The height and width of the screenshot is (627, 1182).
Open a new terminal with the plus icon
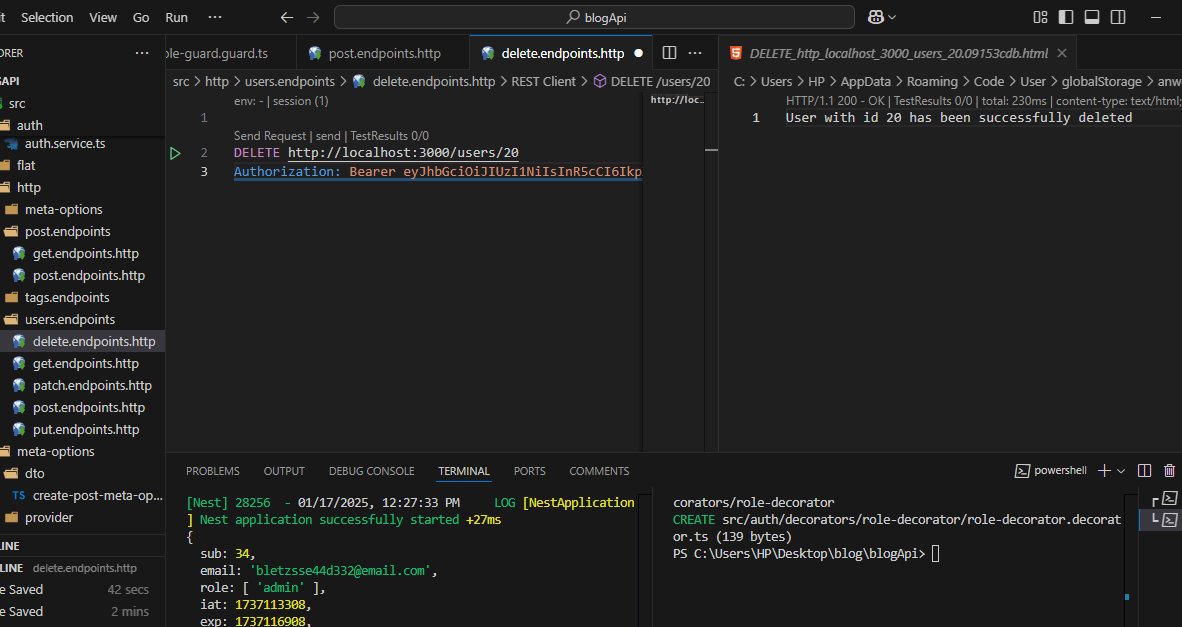1103,470
